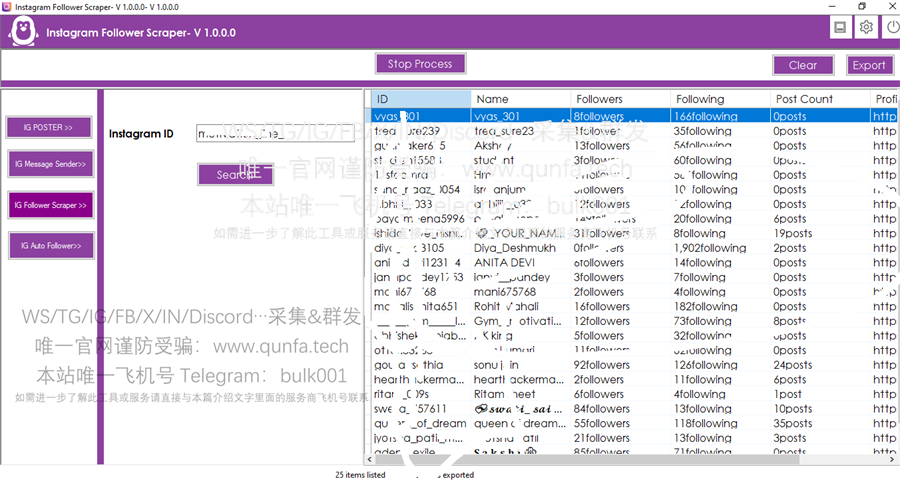Sort by the Name column header

[x=521, y=99]
